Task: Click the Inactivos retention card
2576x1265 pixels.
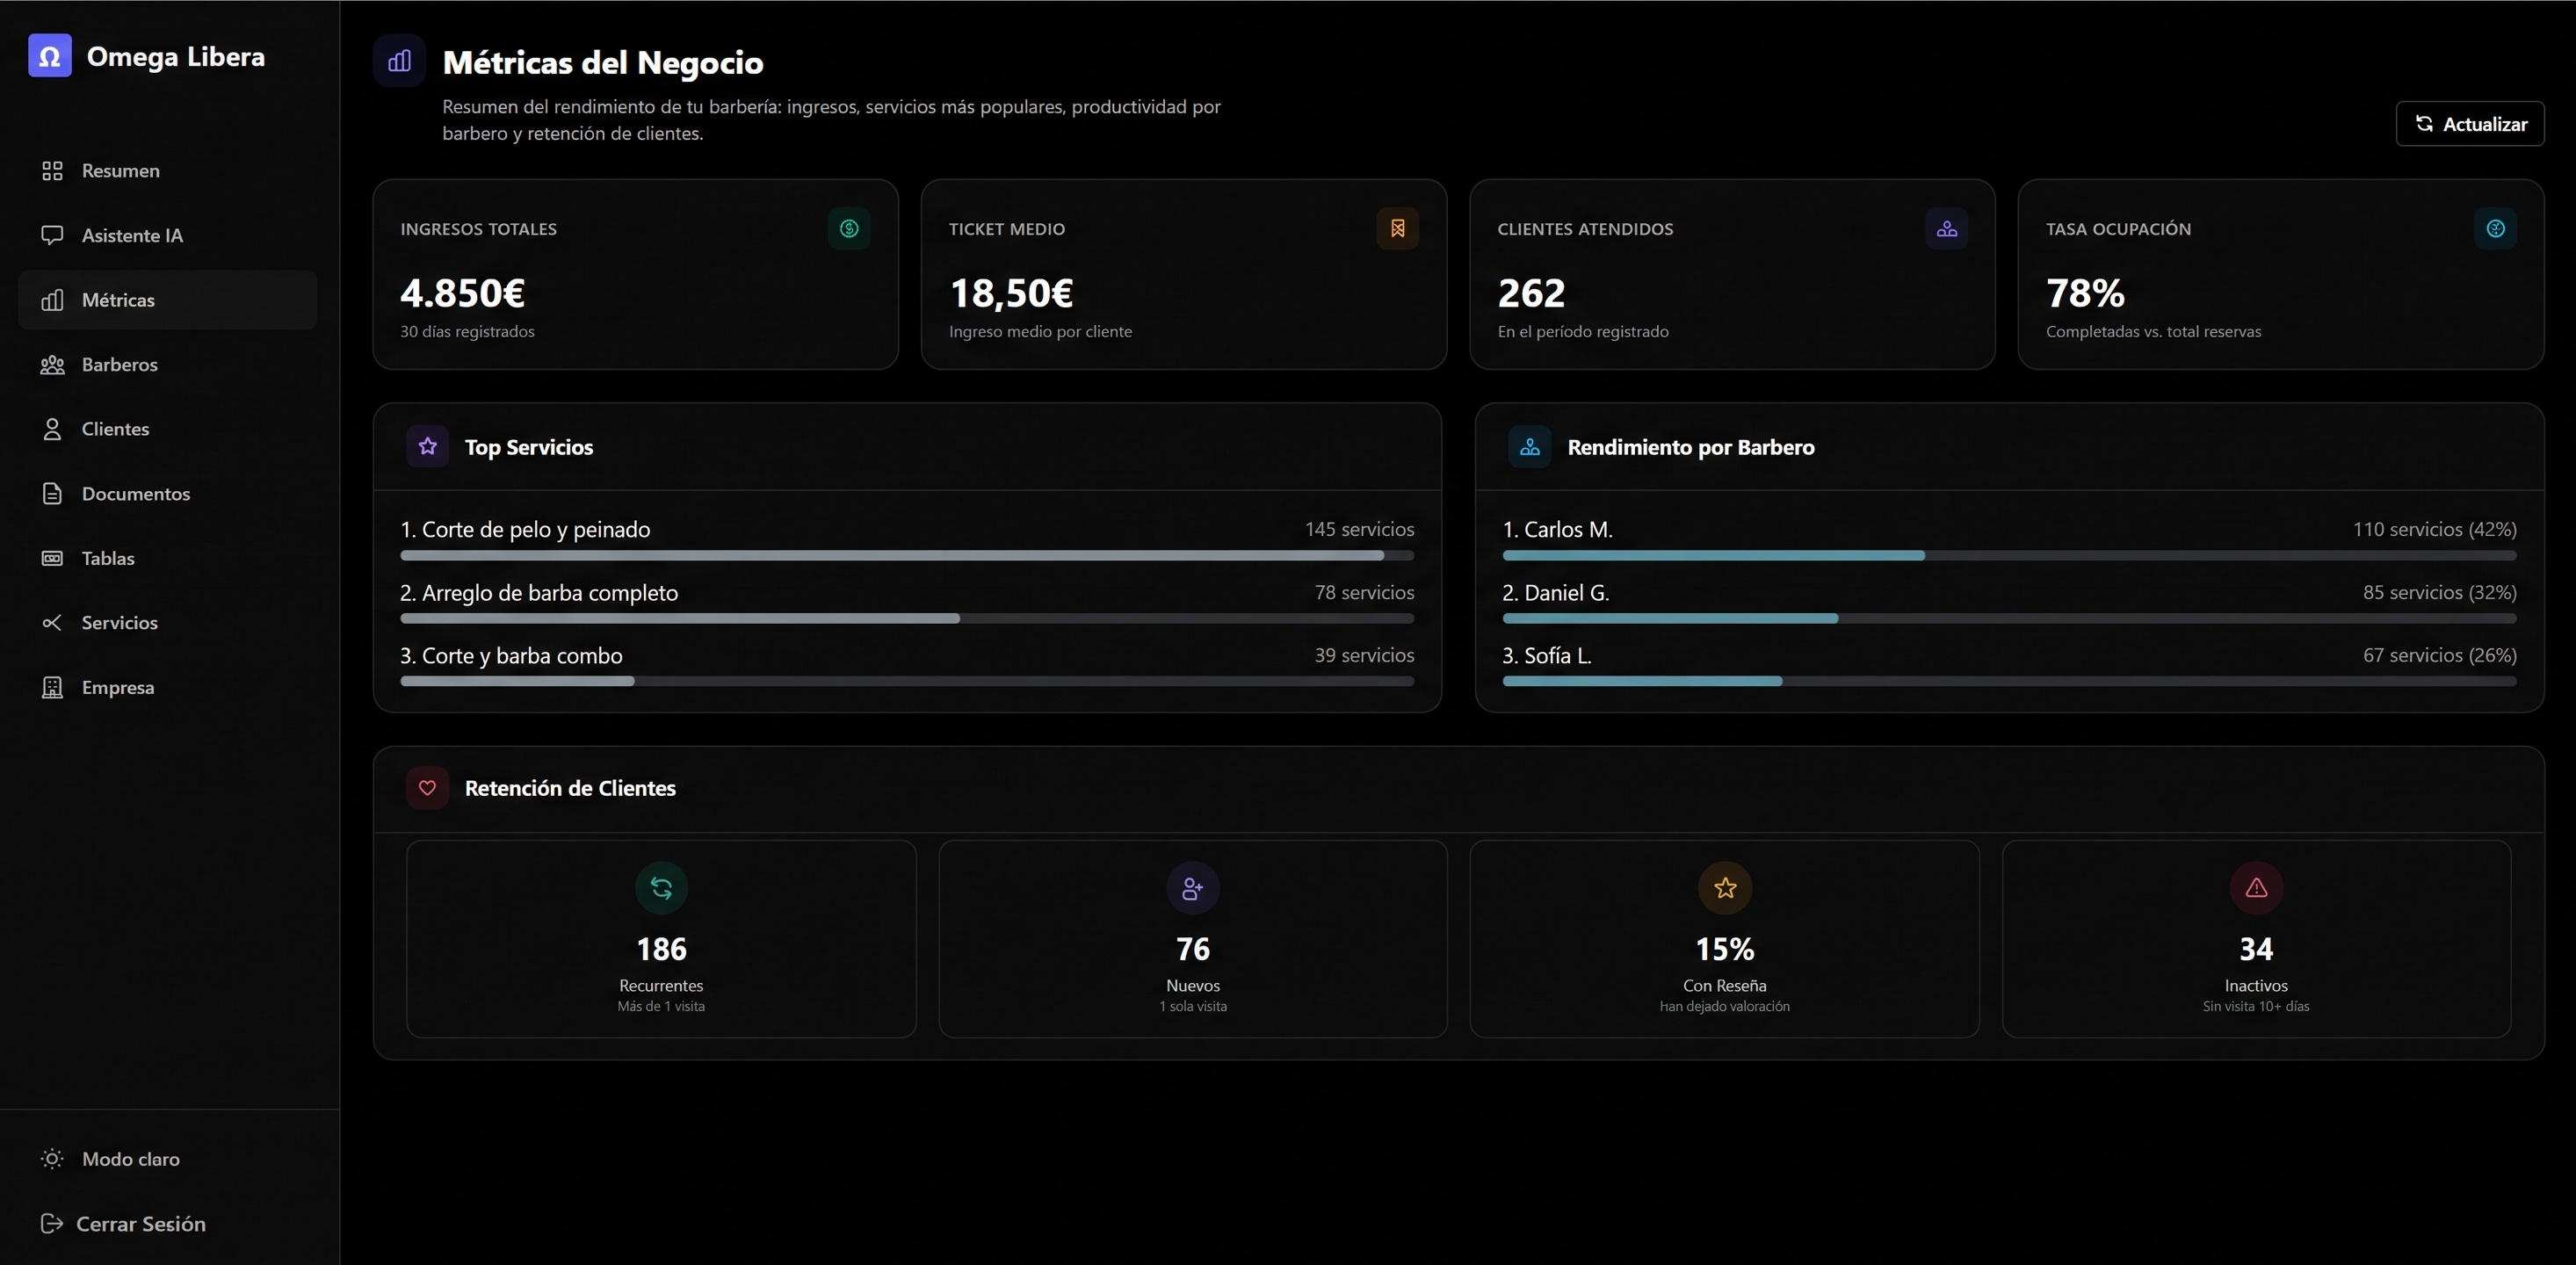Action: [2256, 939]
